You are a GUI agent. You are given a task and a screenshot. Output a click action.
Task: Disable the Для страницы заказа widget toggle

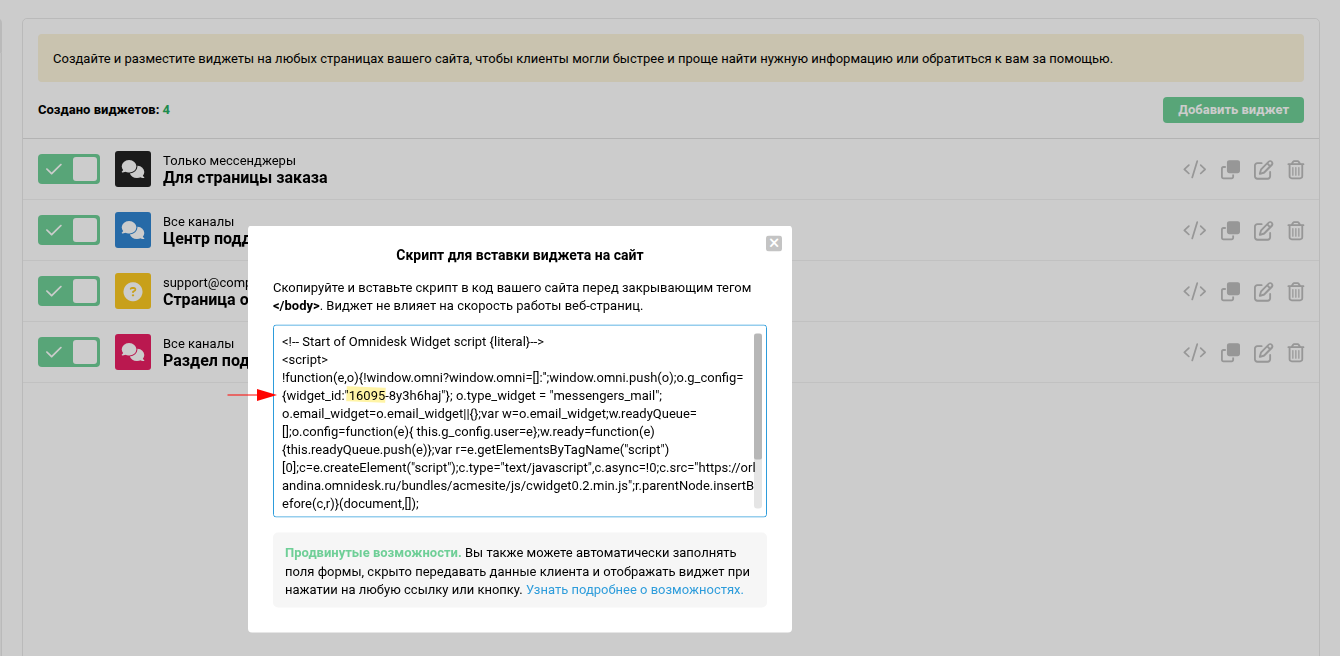(x=69, y=170)
